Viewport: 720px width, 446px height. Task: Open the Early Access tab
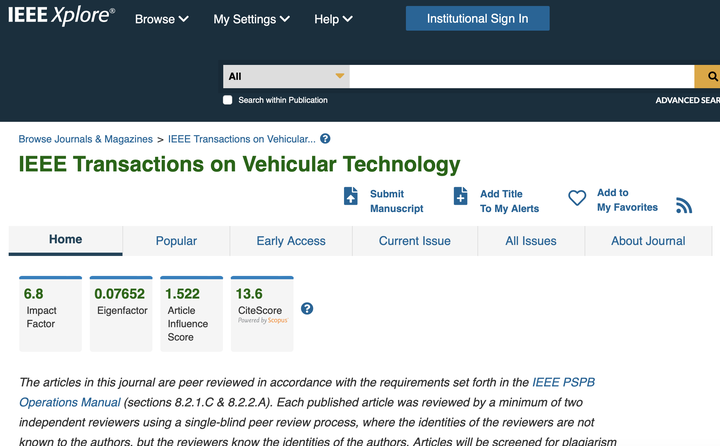point(291,241)
